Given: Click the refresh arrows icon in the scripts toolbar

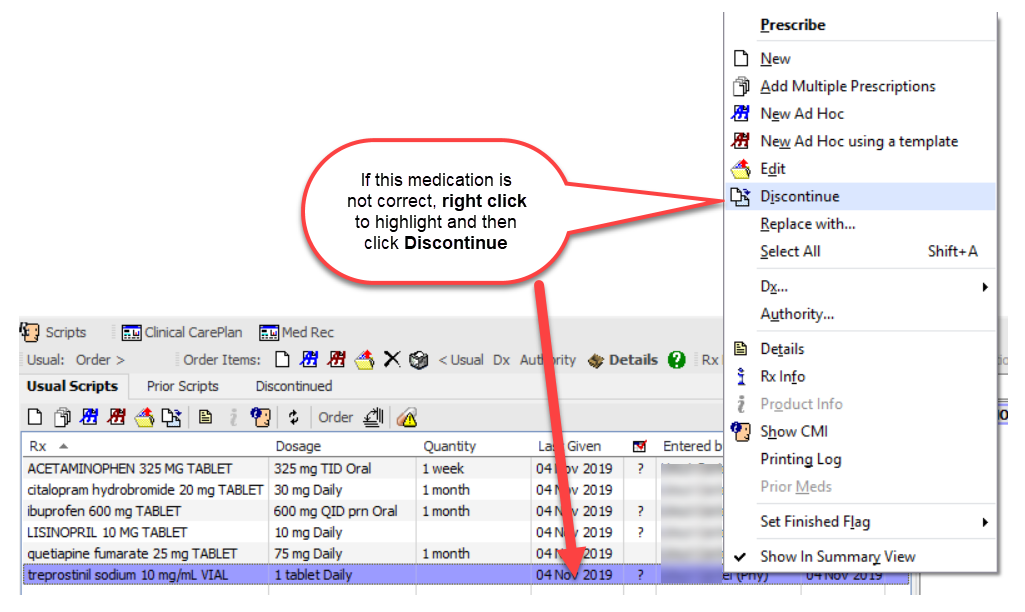Looking at the screenshot, I should click(294, 418).
